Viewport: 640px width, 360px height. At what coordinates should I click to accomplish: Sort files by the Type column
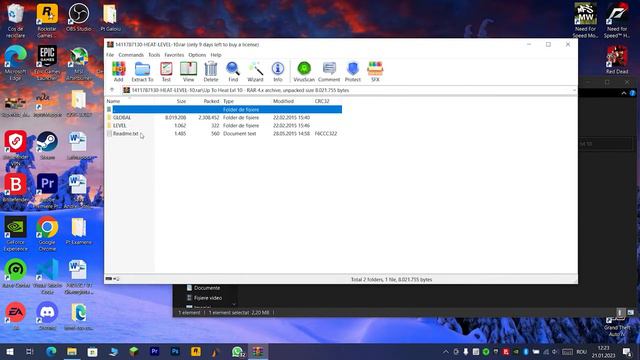tap(229, 101)
